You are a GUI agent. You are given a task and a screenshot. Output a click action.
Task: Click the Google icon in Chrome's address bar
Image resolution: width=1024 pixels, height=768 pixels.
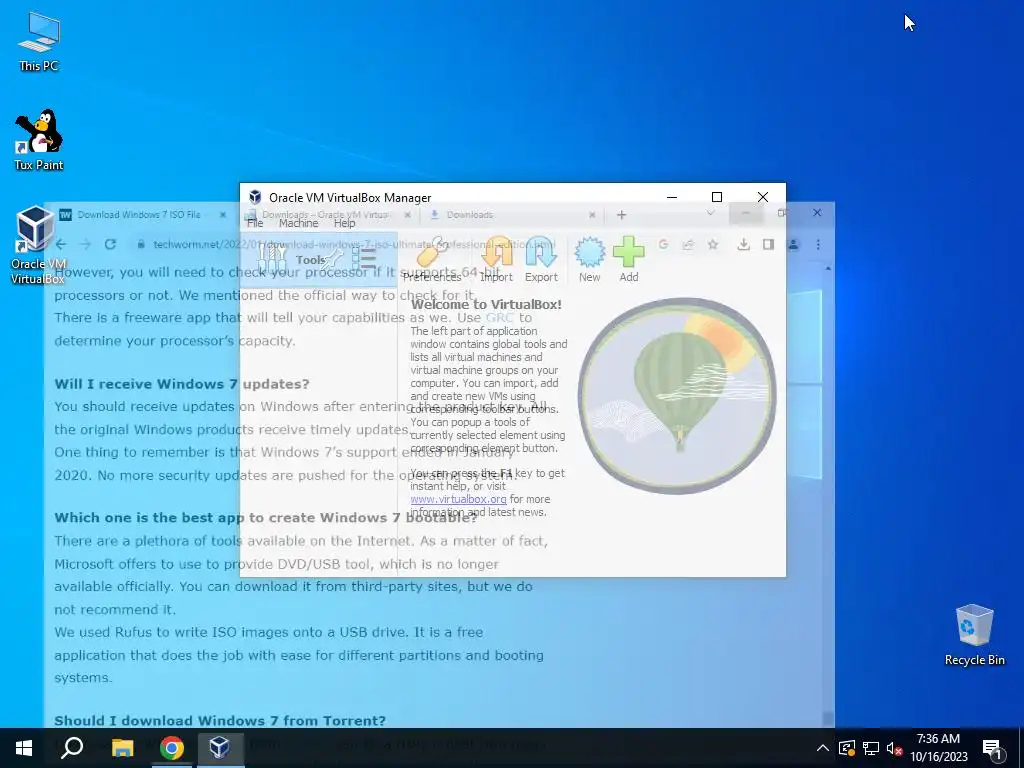[664, 244]
